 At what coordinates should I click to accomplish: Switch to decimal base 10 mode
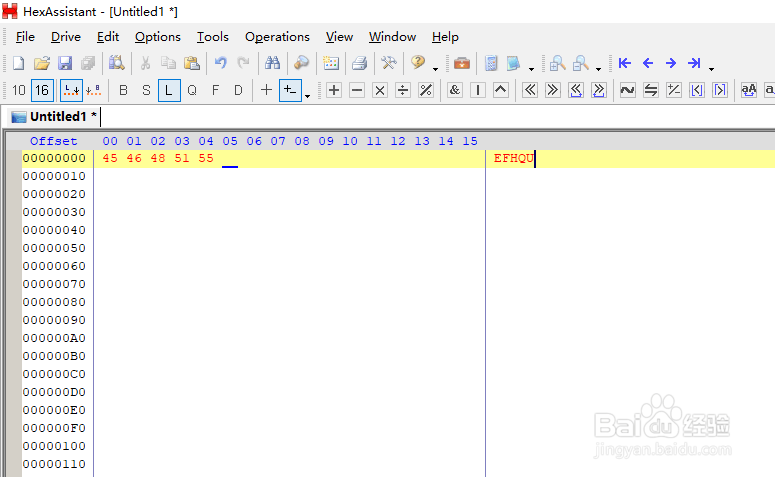point(19,90)
